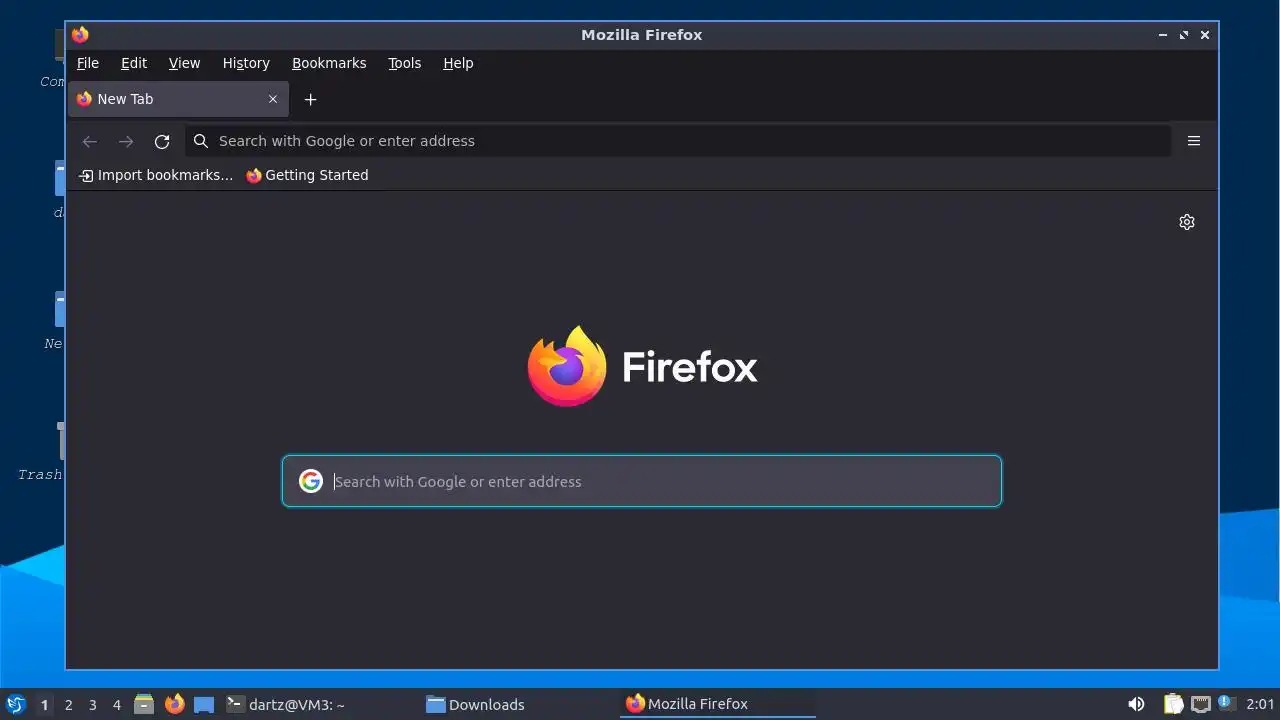The height and width of the screenshot is (720, 1280).
Task: Click the Google logo in search box
Action: coord(311,481)
